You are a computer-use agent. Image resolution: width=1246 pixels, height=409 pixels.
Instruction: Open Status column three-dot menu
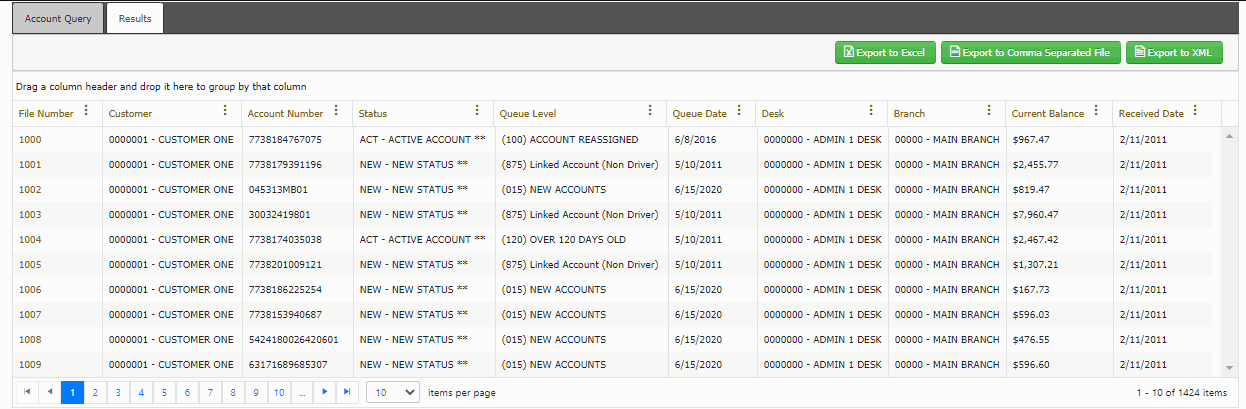(477, 112)
